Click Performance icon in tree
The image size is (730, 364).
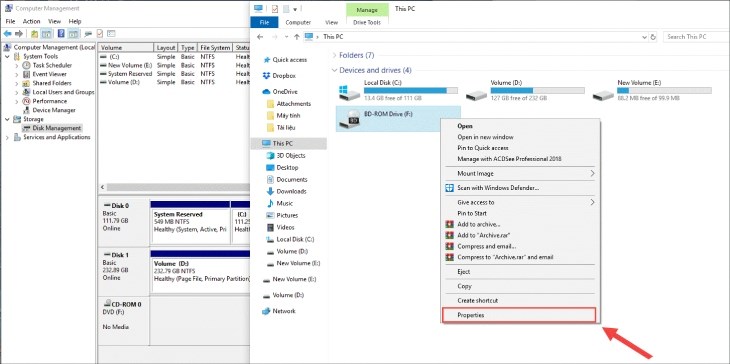pos(26,101)
